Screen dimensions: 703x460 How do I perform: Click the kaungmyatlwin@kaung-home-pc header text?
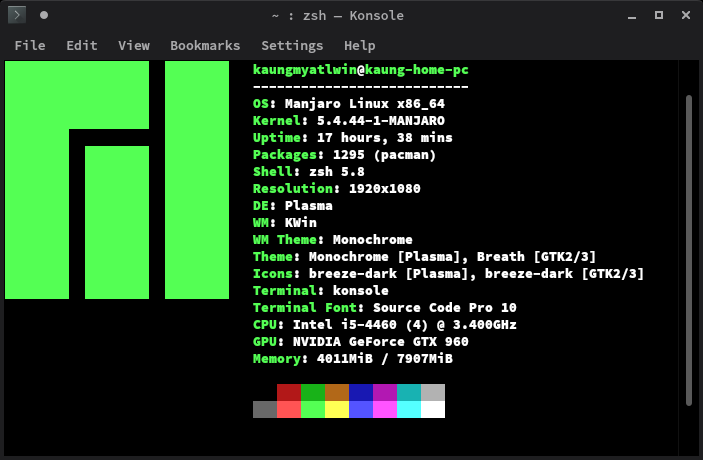pos(361,70)
